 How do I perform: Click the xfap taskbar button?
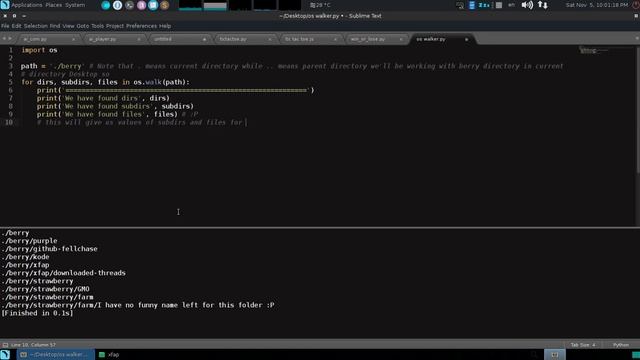[x=109, y=355]
